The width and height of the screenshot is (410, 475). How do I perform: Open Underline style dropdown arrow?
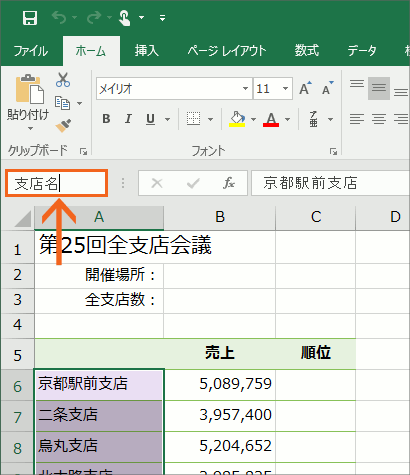click(167, 119)
